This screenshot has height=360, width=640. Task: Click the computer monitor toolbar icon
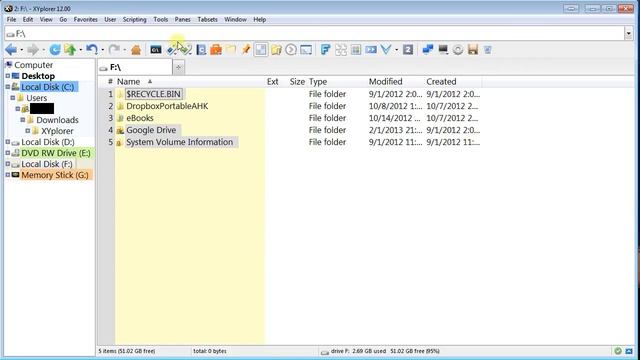click(x=443, y=50)
